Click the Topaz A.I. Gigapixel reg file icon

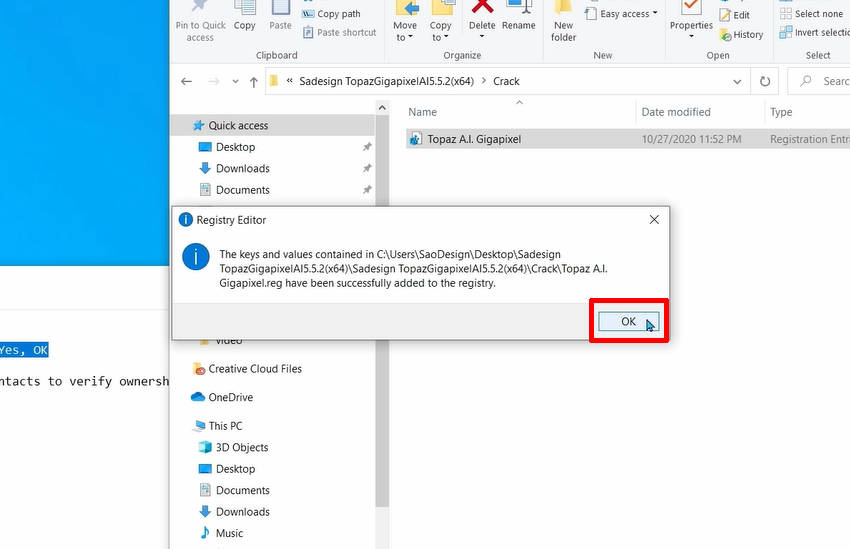tap(416, 139)
